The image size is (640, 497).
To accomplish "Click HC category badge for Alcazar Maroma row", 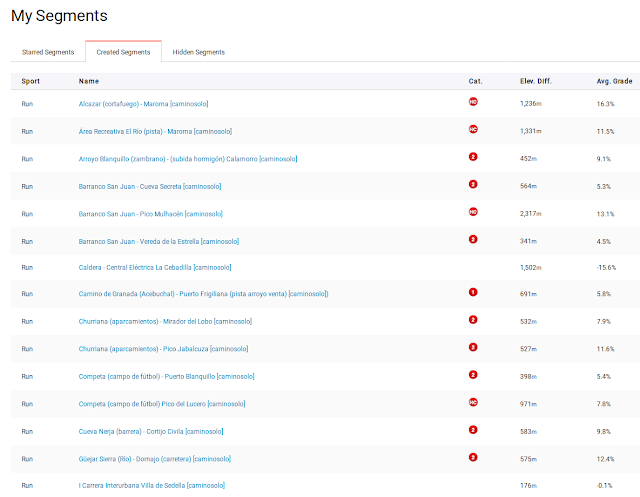I will (x=473, y=102).
